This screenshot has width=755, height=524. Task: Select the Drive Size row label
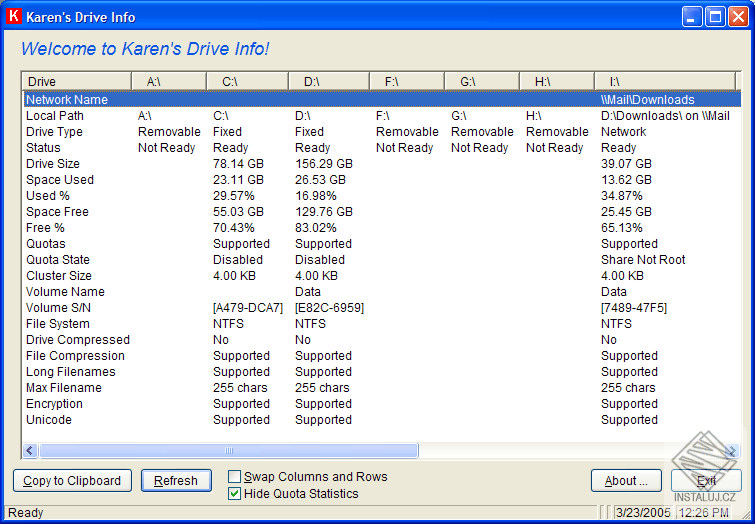[53, 163]
